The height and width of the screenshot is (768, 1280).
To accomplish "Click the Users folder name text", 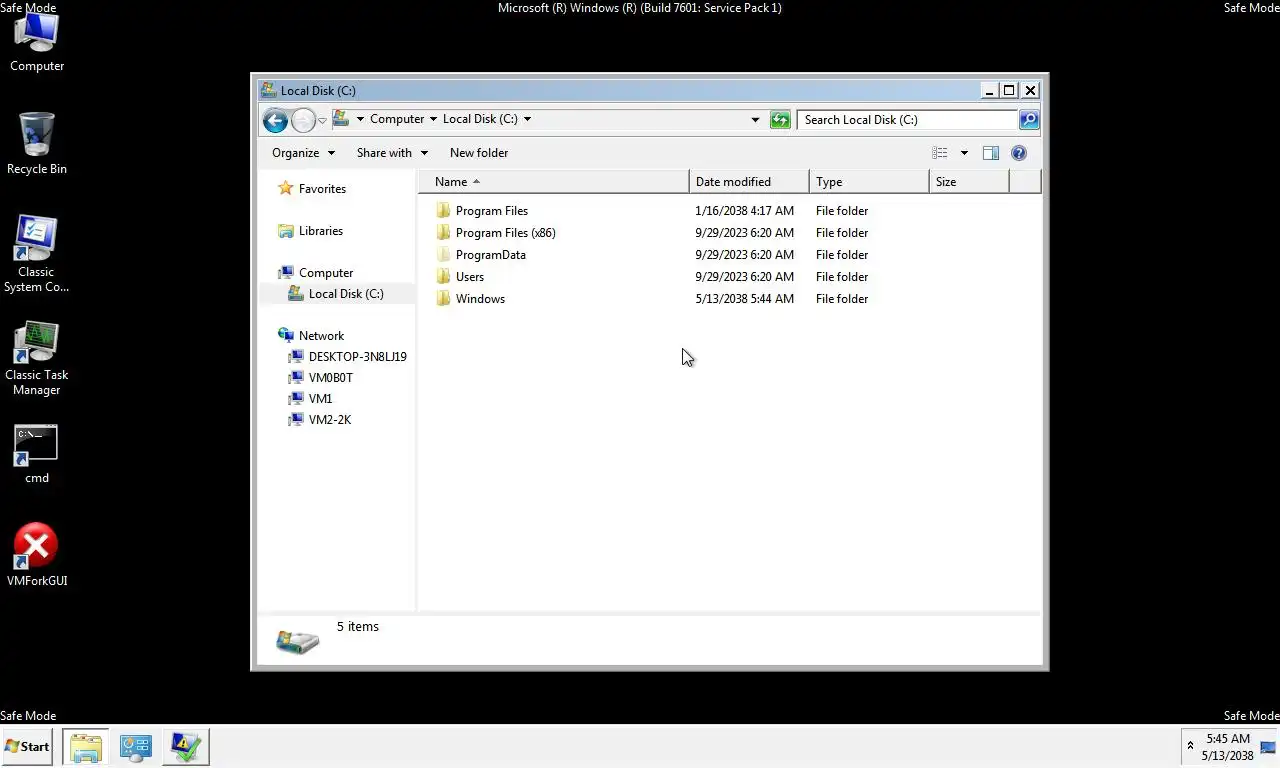I will (x=470, y=277).
